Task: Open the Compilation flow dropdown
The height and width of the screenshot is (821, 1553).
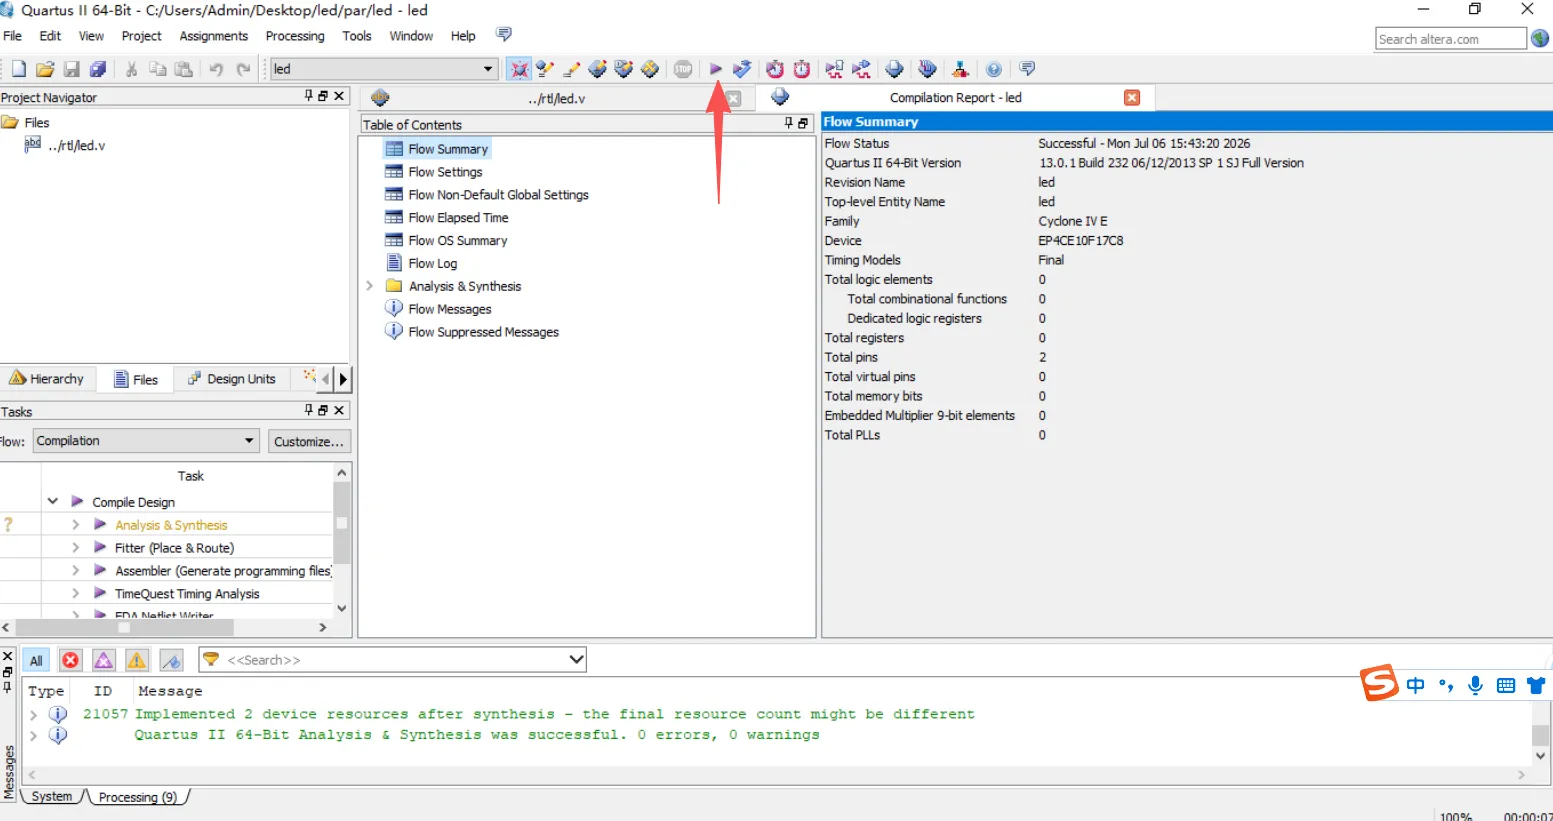Action: (x=249, y=441)
